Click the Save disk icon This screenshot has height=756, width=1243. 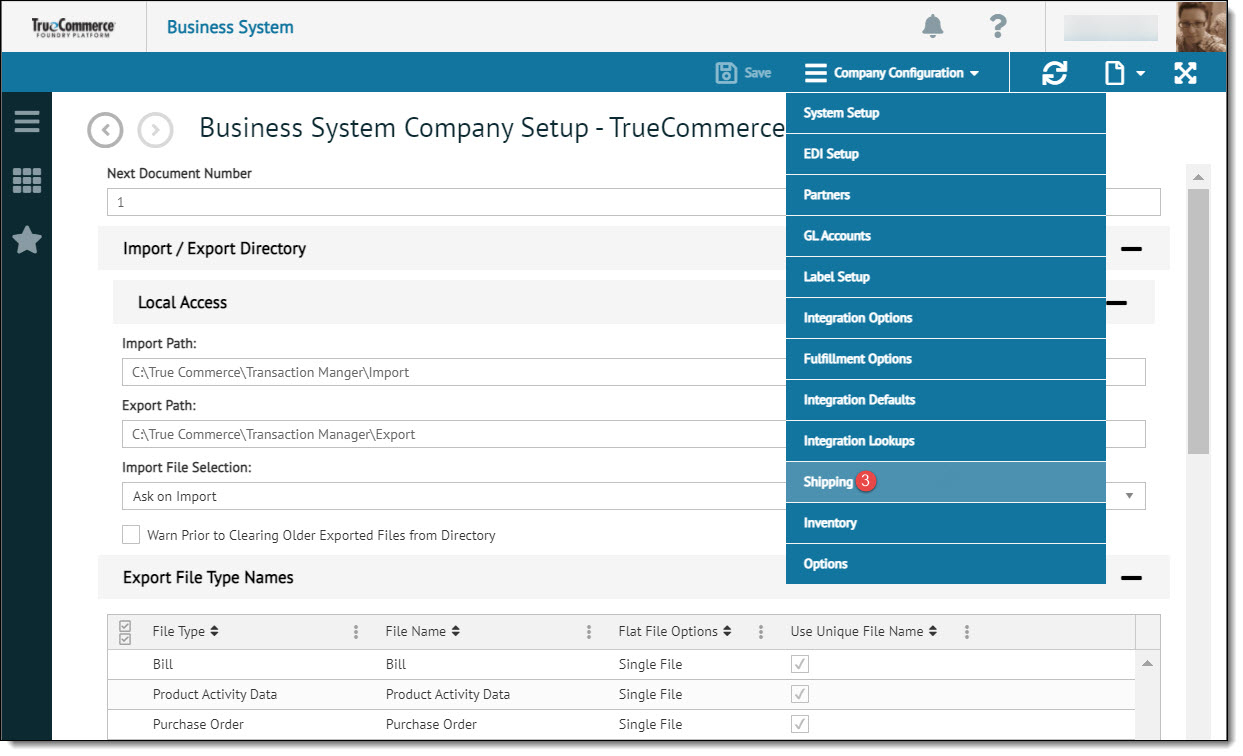tap(726, 73)
